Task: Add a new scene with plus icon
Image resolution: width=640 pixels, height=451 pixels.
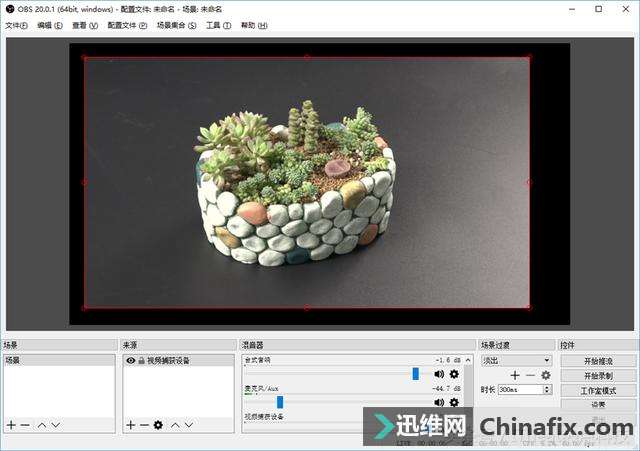Action: tap(11, 425)
